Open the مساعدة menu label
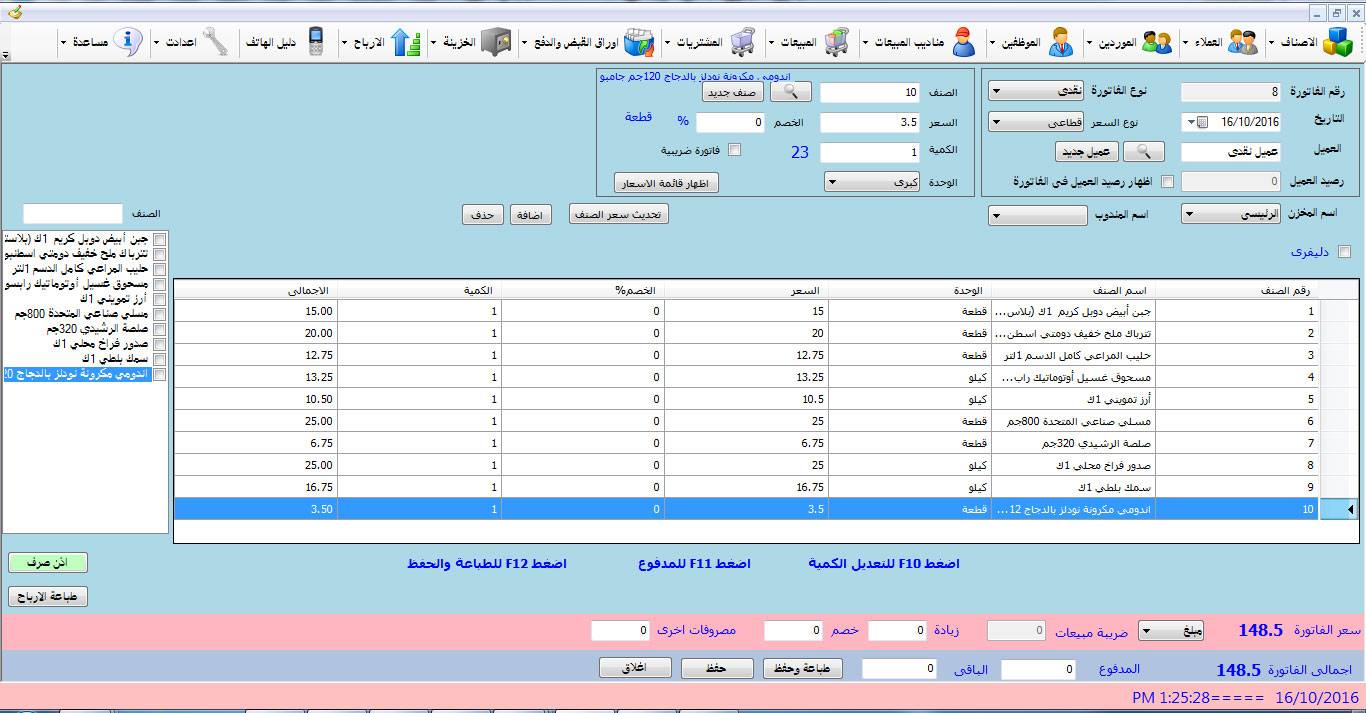1366x713 pixels. pos(89,43)
